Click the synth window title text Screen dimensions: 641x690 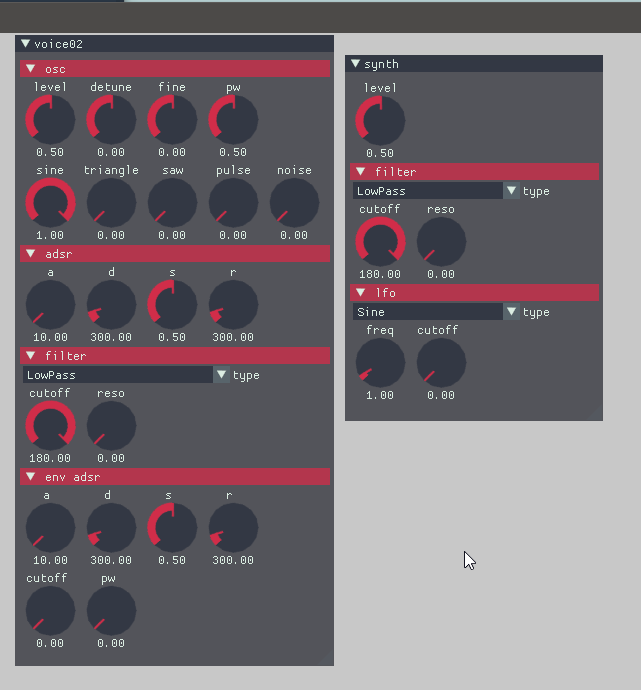[x=381, y=64]
